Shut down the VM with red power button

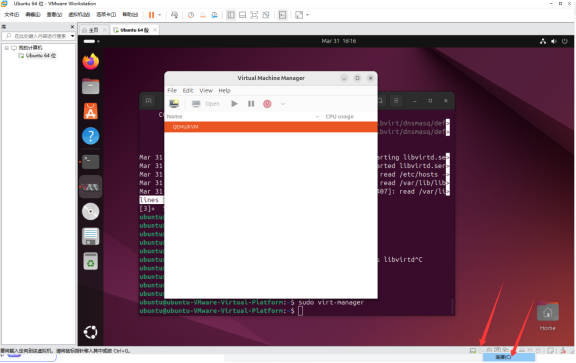267,104
